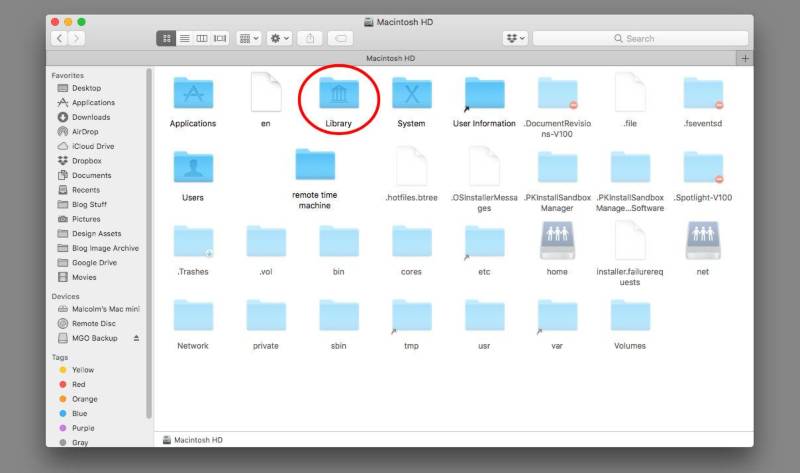Open the System folder
The width and height of the screenshot is (800, 473).
[x=411, y=96]
